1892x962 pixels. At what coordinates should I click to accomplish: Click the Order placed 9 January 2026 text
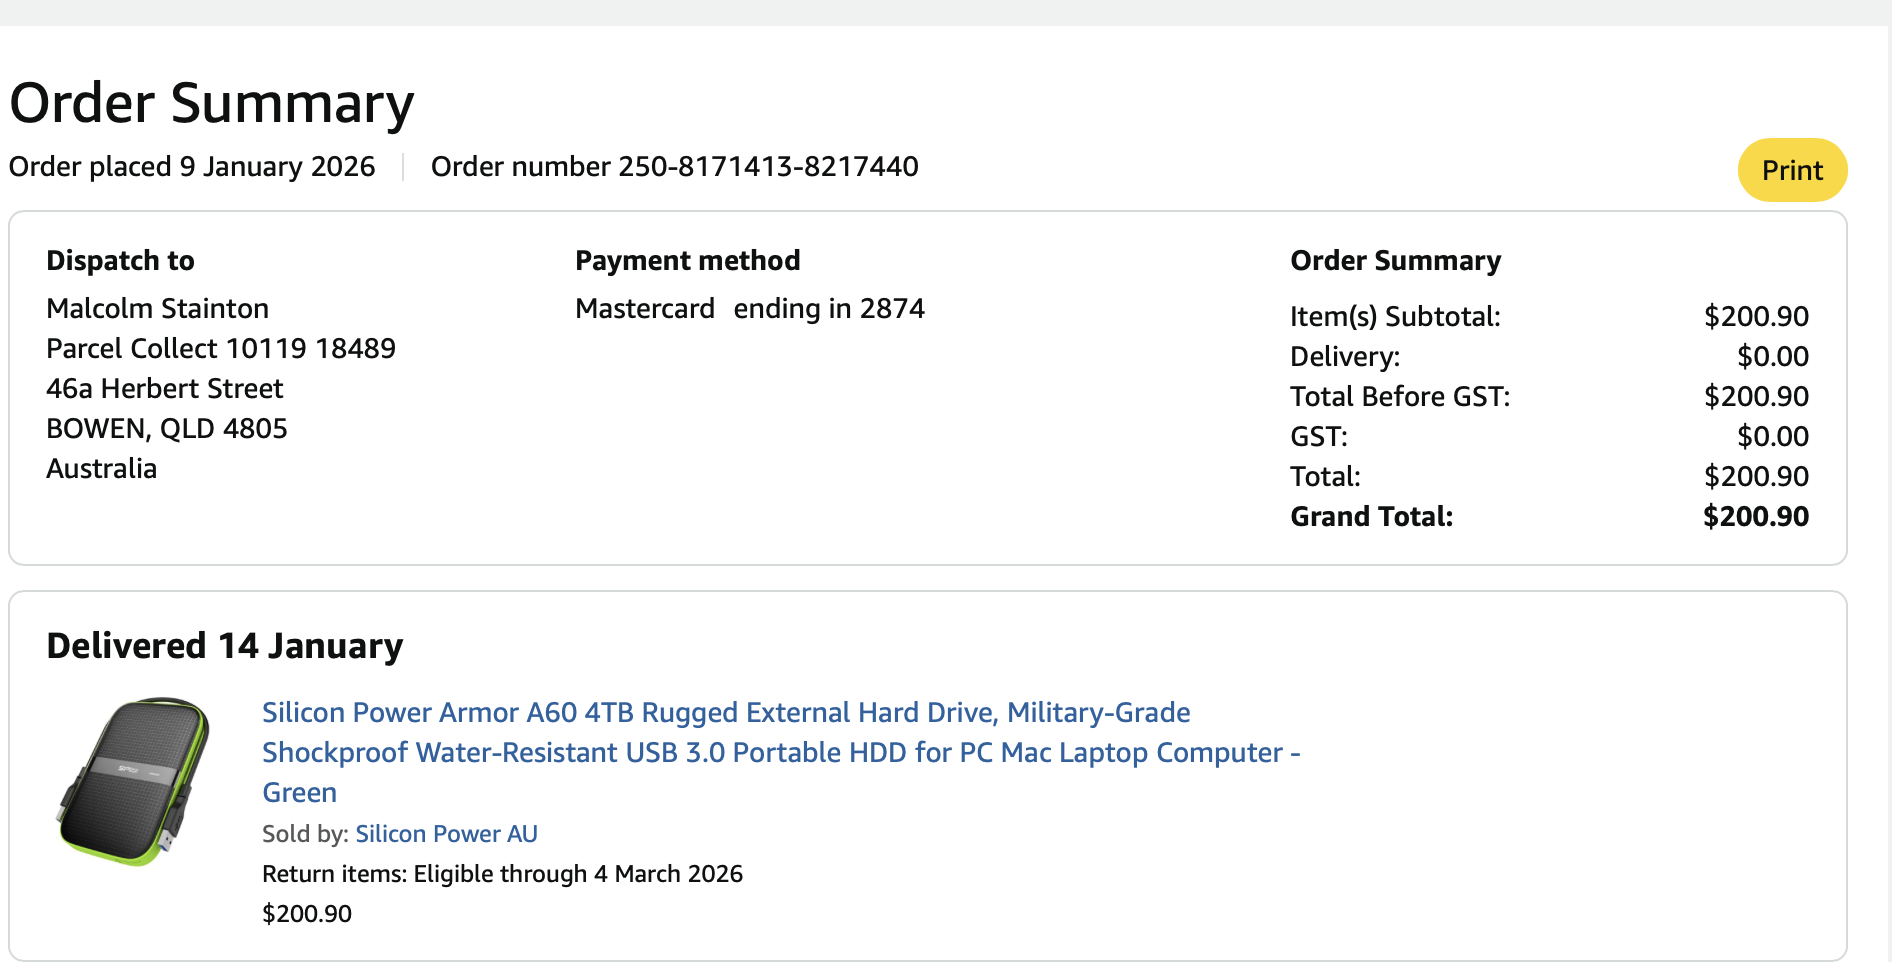coord(192,166)
